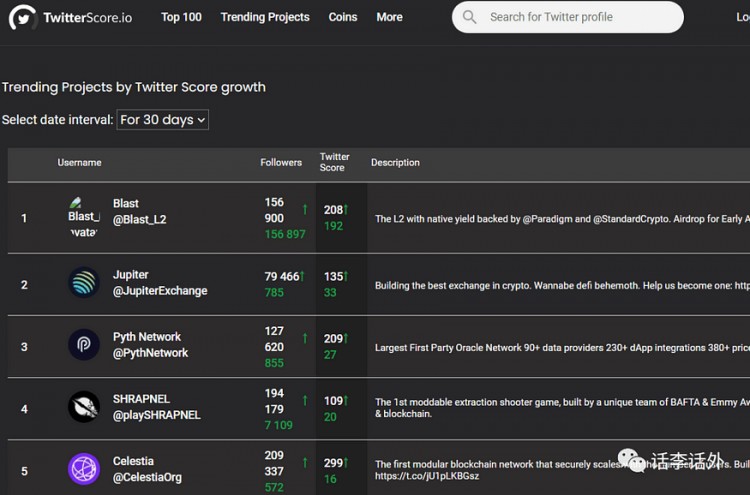Image resolution: width=750 pixels, height=495 pixels.
Task: Click the SHRAPNEL project name
Action: coord(141,399)
